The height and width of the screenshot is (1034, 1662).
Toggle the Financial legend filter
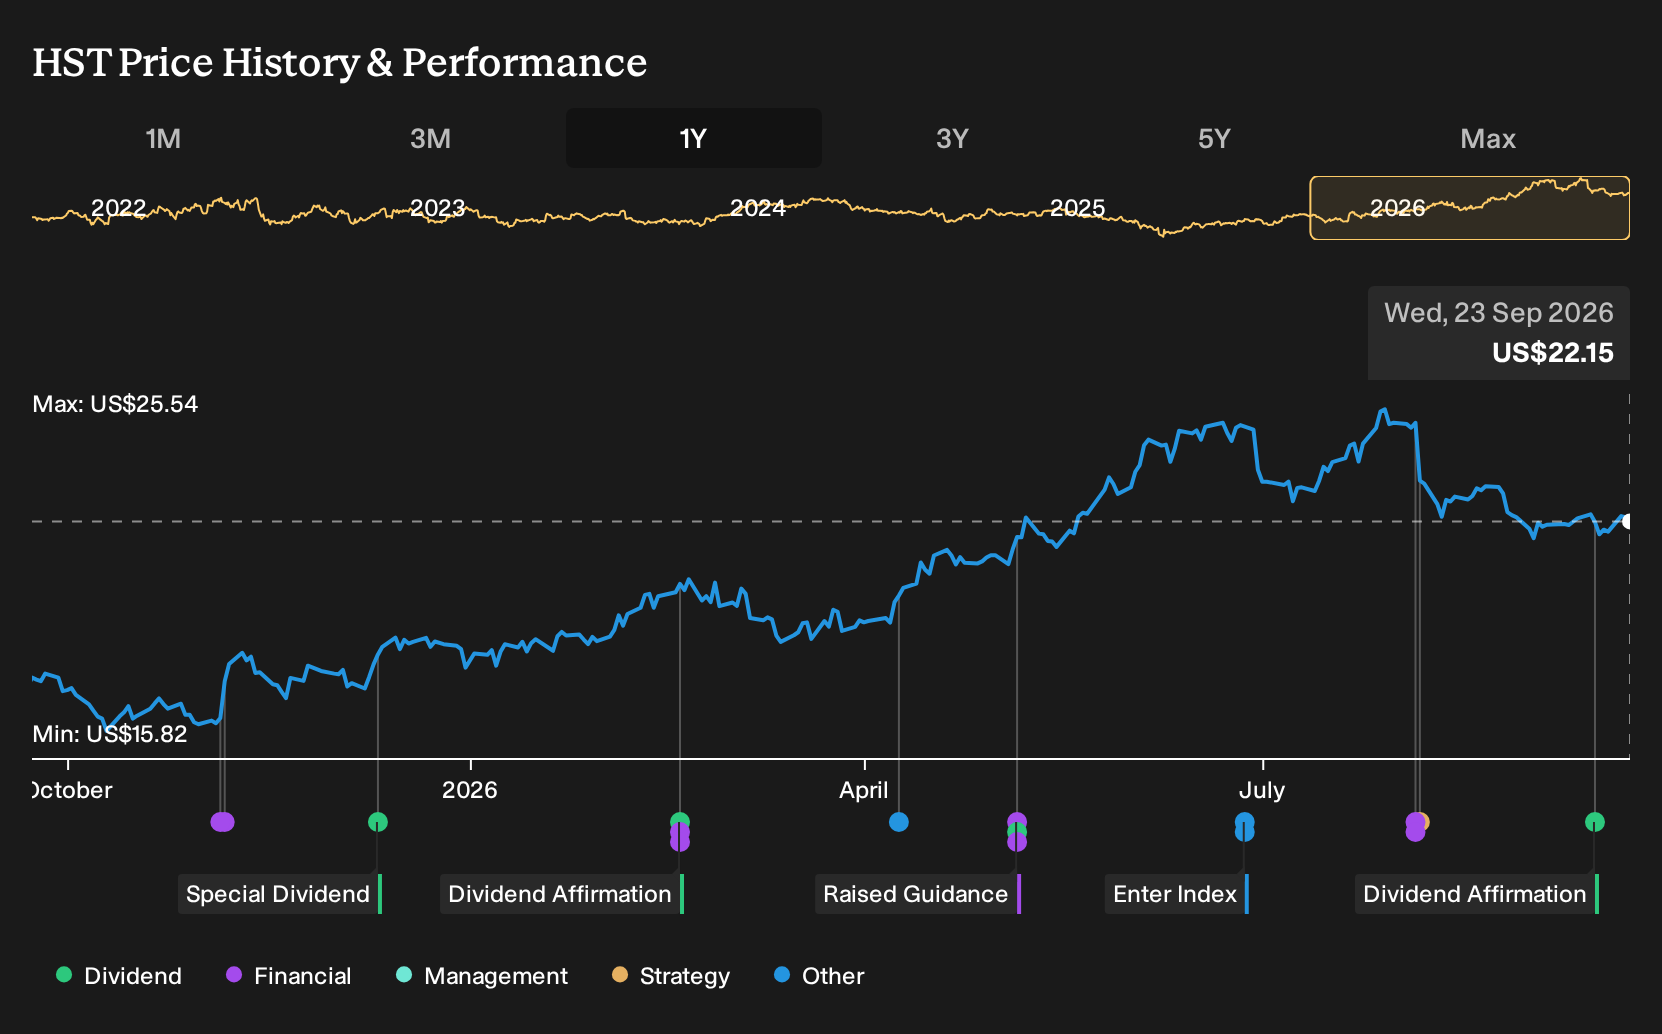[288, 976]
